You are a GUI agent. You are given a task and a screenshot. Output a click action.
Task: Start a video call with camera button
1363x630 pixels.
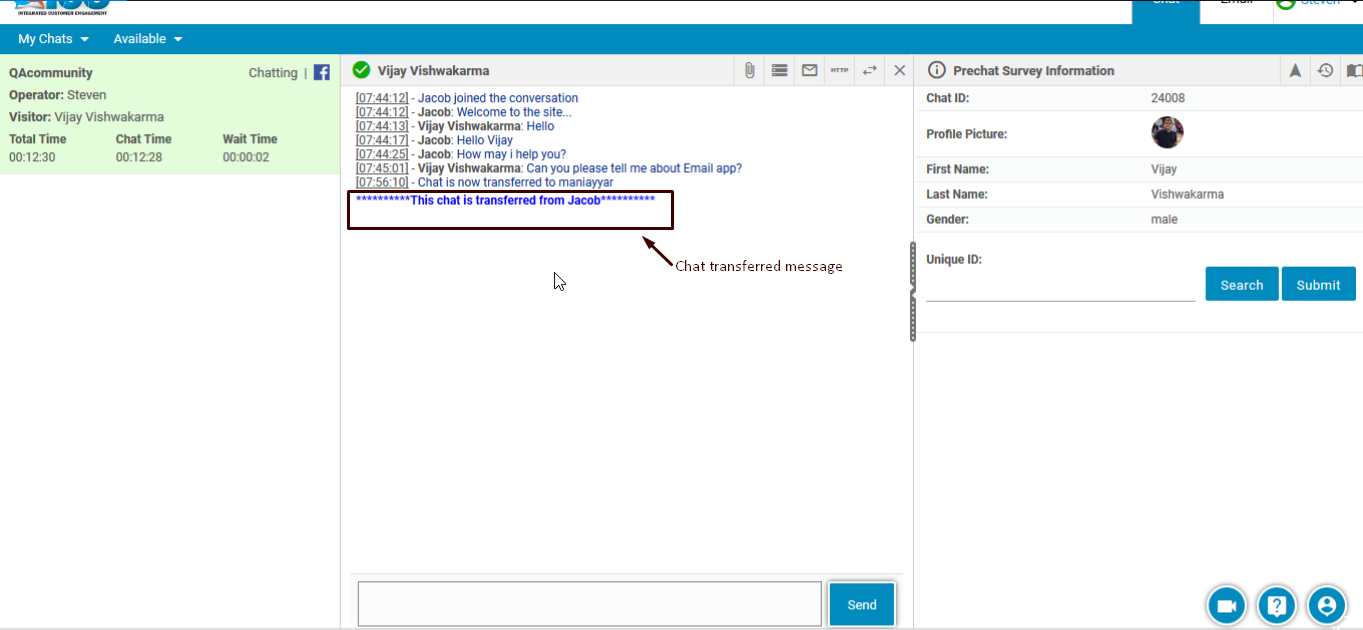[x=1226, y=605]
